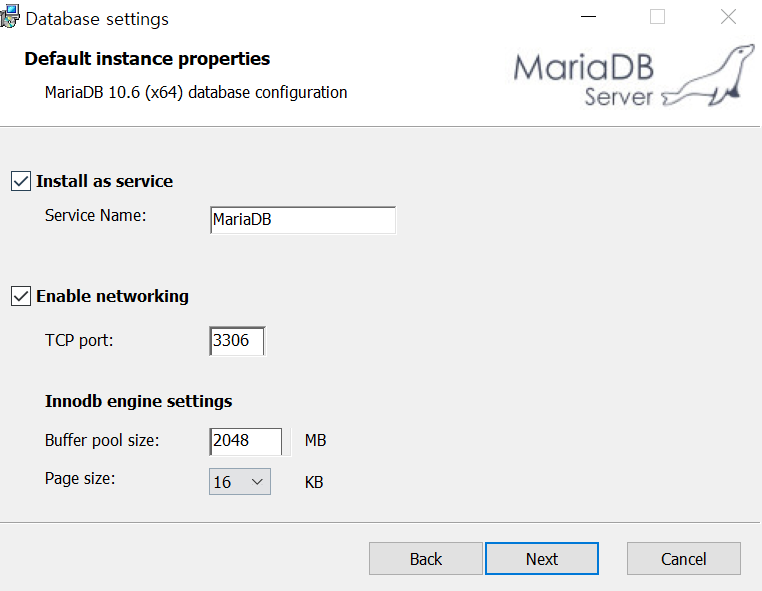Click the installer icon in the title bar
Image resolution: width=762 pixels, height=591 pixels.
pyautogui.click(x=10, y=17)
